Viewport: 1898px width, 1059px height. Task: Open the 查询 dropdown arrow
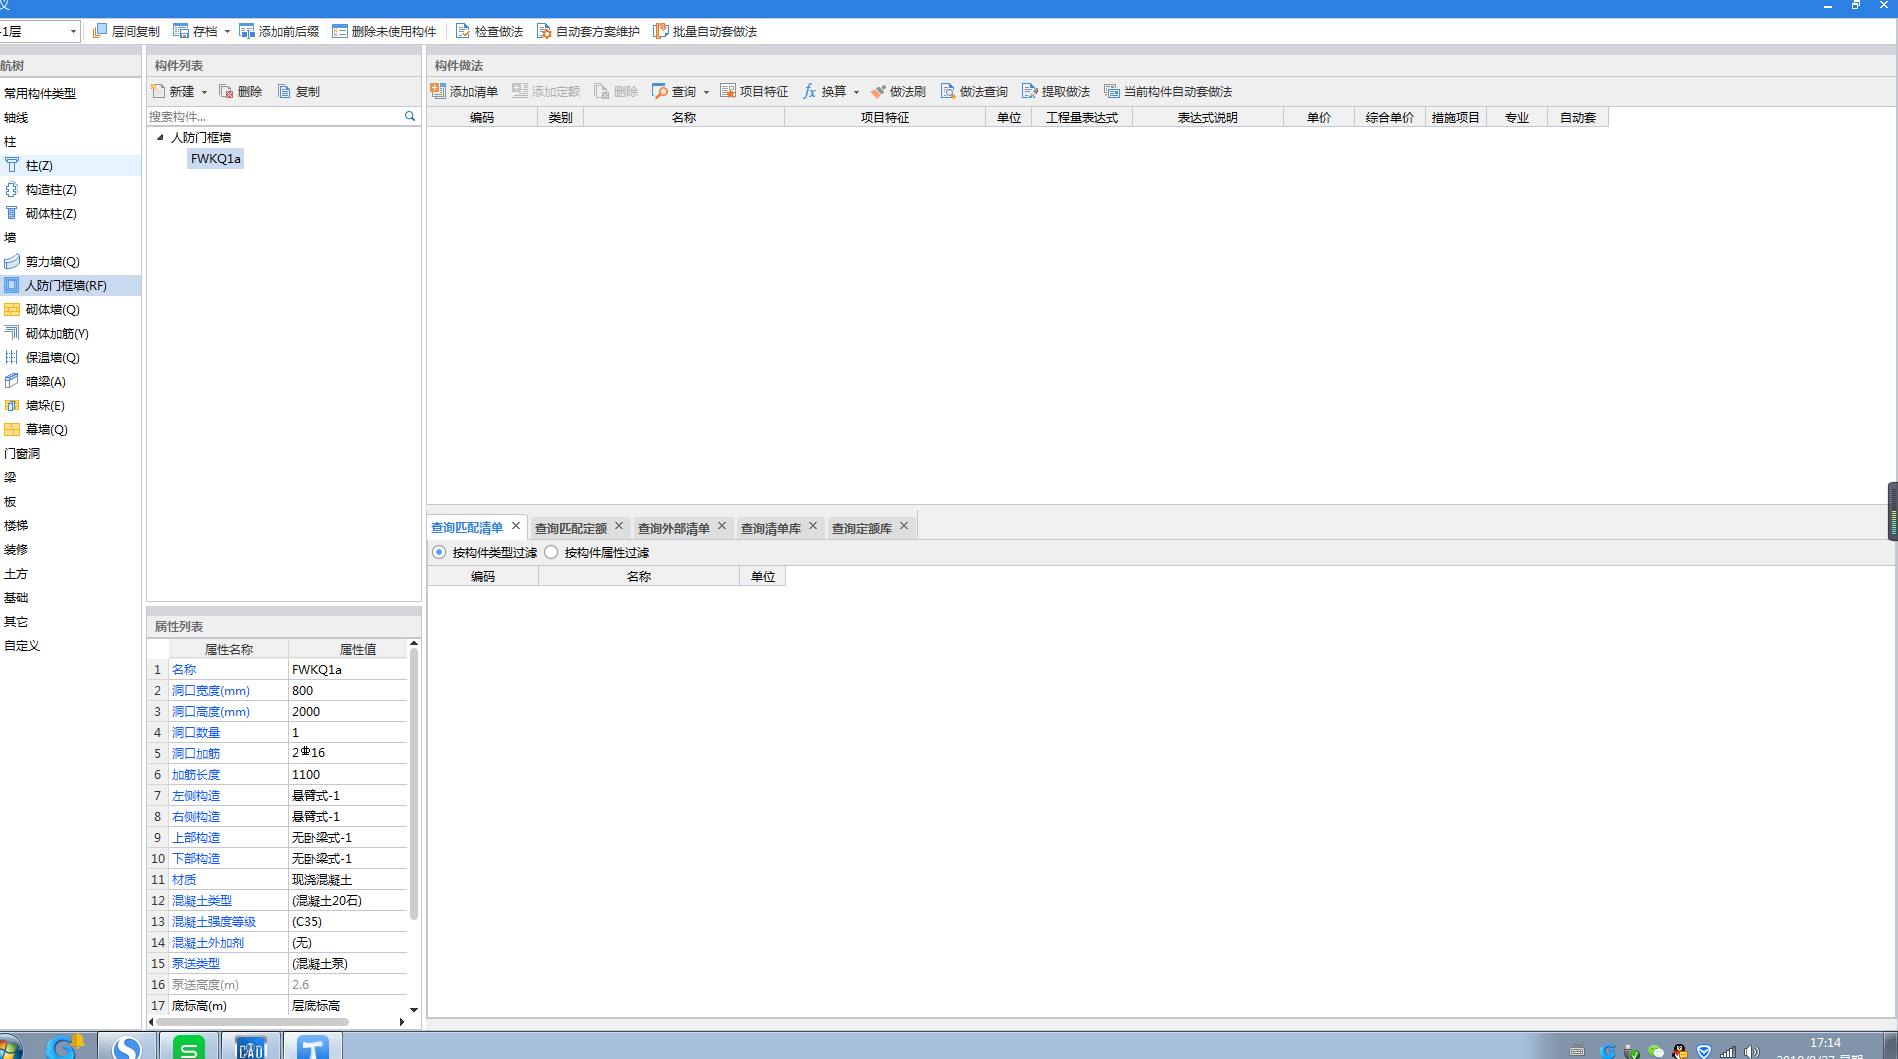click(x=706, y=92)
